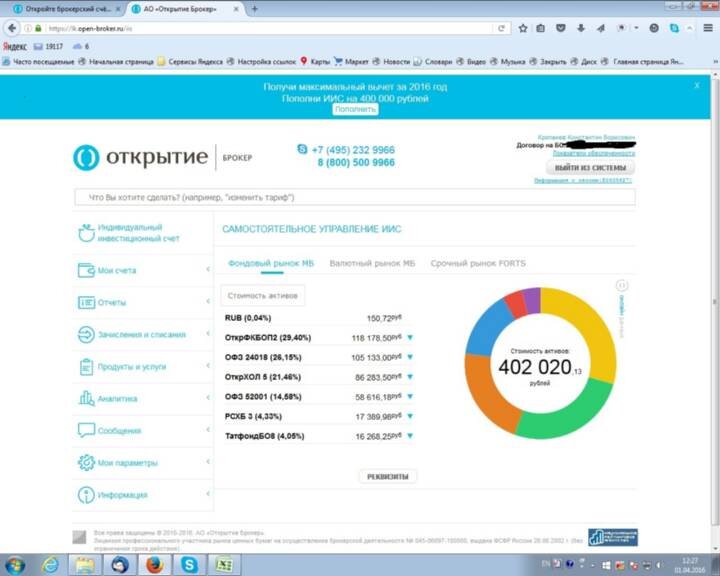The image size is (720, 576).
Task: Expand ОткрХОЛ 5 row dropdown arrow
Action: tap(410, 377)
